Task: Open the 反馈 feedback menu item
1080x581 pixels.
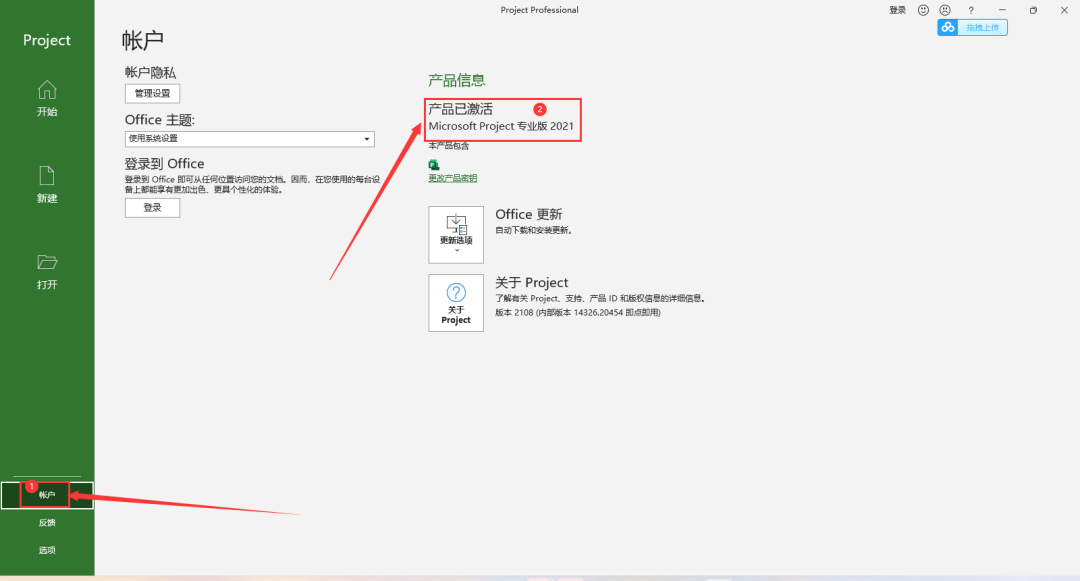Action: (x=46, y=521)
